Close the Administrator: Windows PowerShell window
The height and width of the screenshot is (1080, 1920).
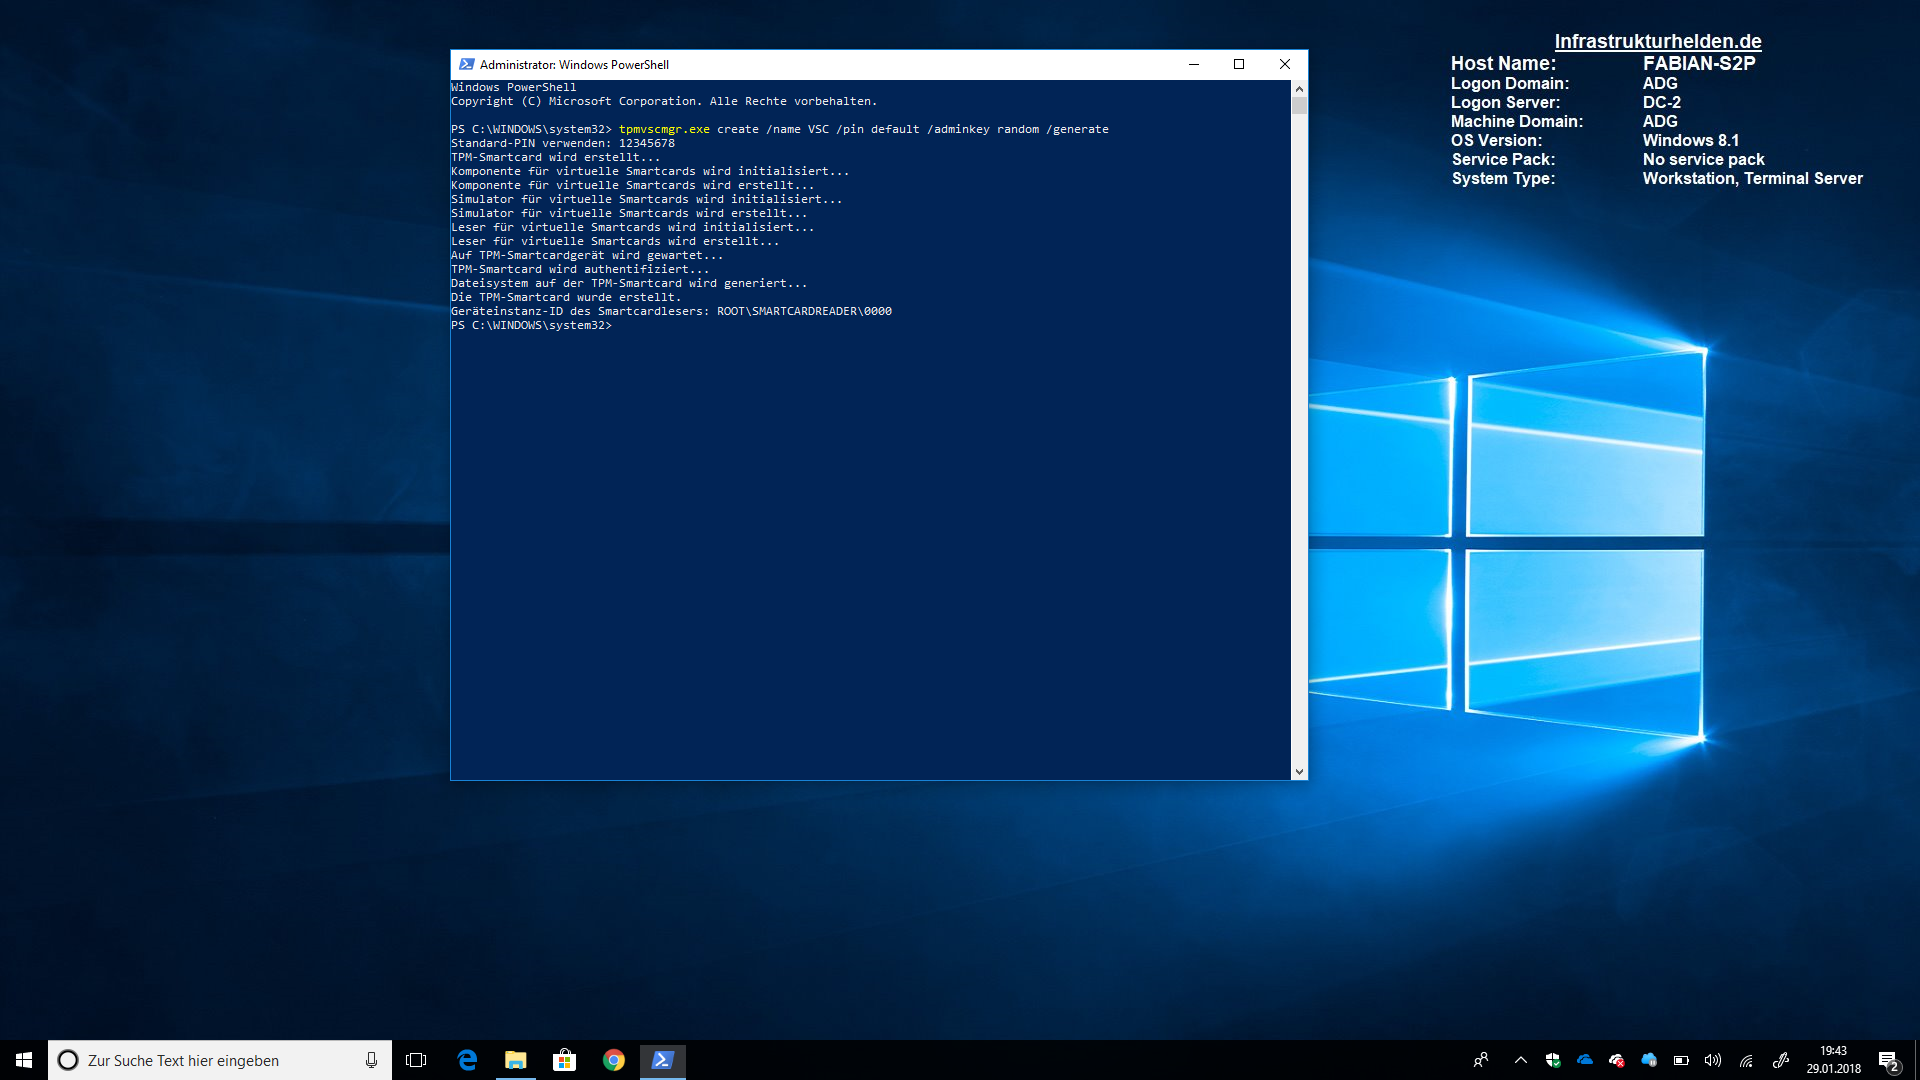coord(1285,64)
